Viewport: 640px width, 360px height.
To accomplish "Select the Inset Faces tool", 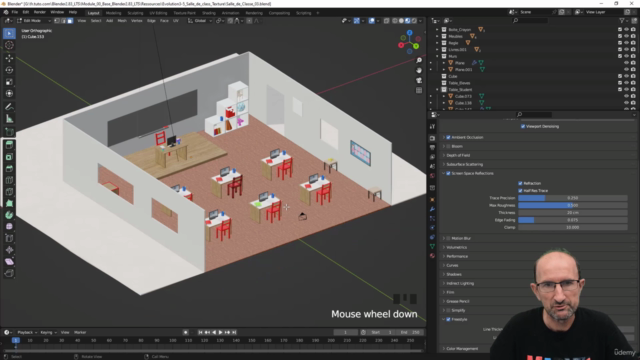I will tap(9, 157).
